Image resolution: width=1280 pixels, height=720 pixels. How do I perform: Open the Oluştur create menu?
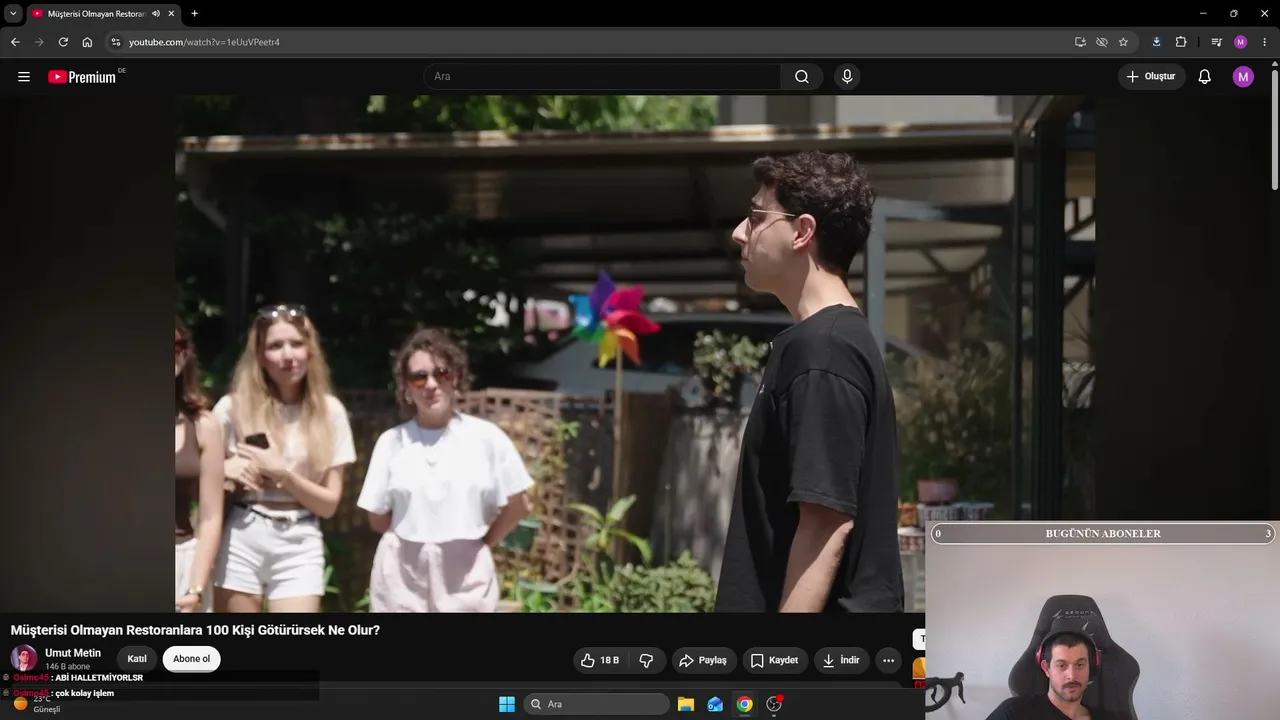click(1152, 77)
